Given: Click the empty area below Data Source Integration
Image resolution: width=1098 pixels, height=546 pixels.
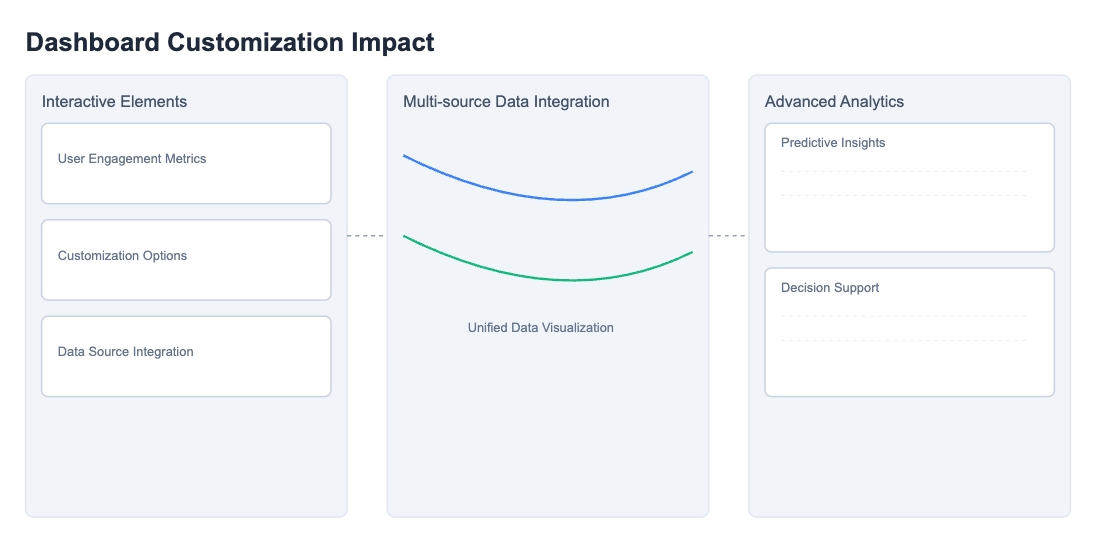Looking at the screenshot, I should pyautogui.click(x=186, y=456).
